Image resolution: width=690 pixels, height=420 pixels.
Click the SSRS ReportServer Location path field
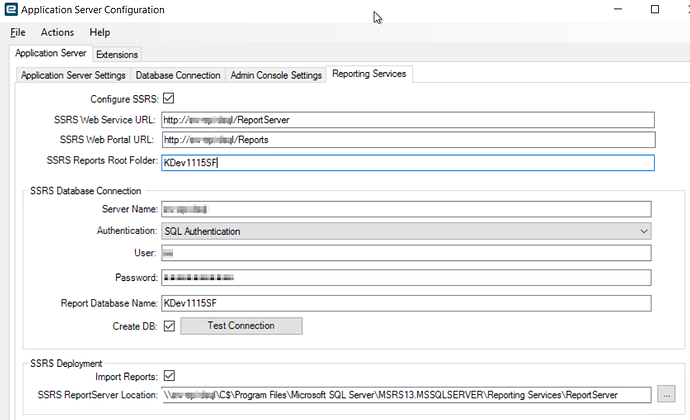pyautogui.click(x=406, y=394)
